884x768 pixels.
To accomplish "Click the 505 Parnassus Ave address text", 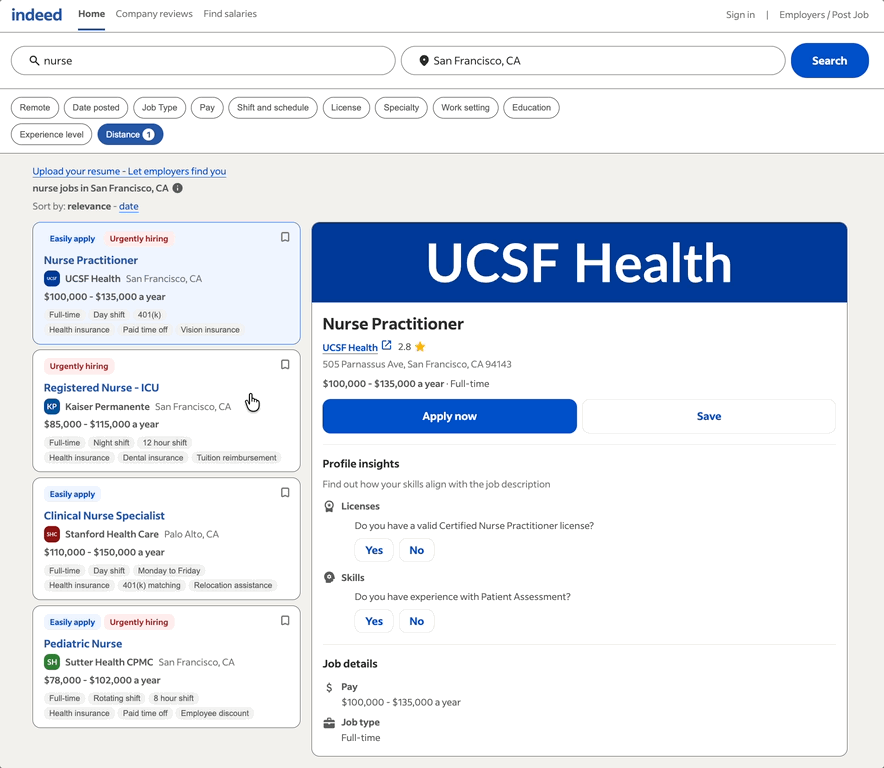I will click(x=417, y=364).
